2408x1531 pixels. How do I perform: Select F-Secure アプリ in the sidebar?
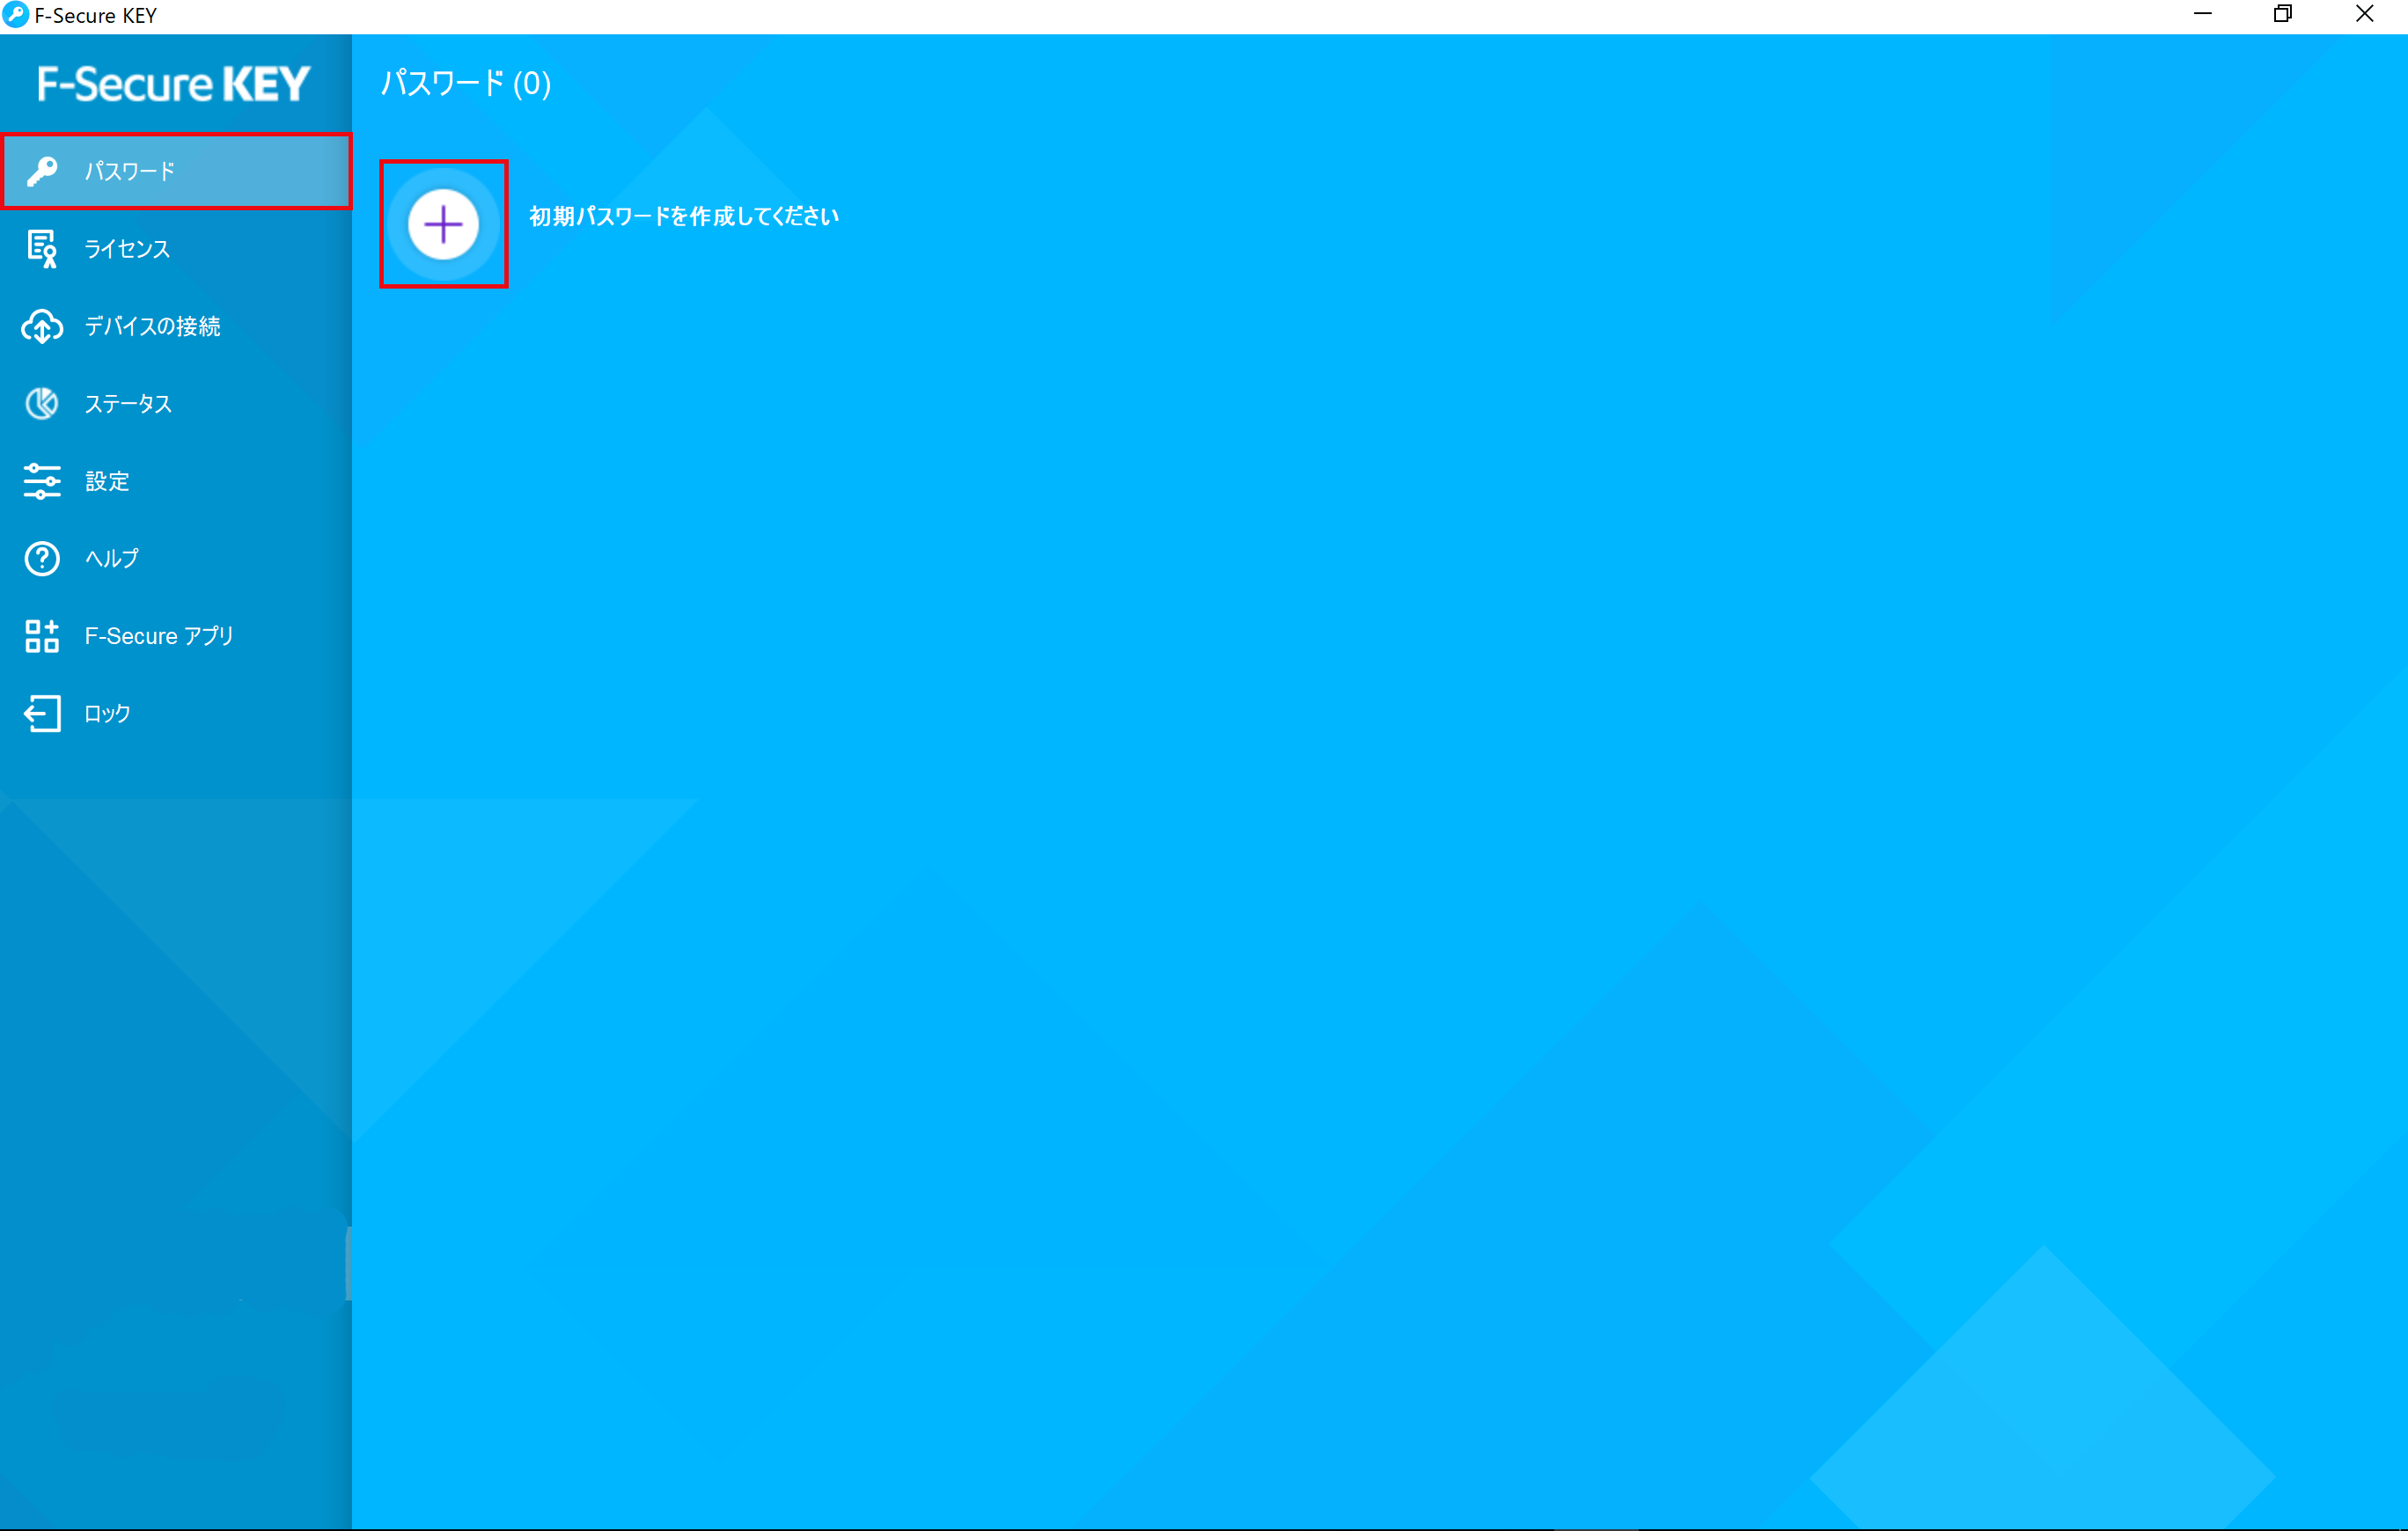pos(176,636)
